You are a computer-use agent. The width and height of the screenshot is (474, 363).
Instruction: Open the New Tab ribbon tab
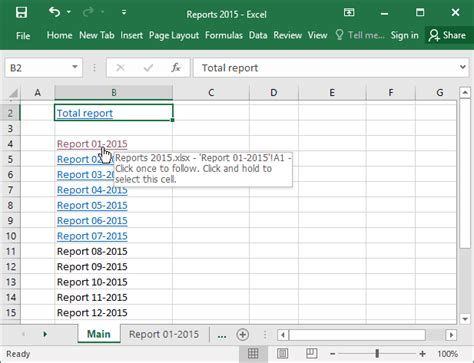pos(97,35)
